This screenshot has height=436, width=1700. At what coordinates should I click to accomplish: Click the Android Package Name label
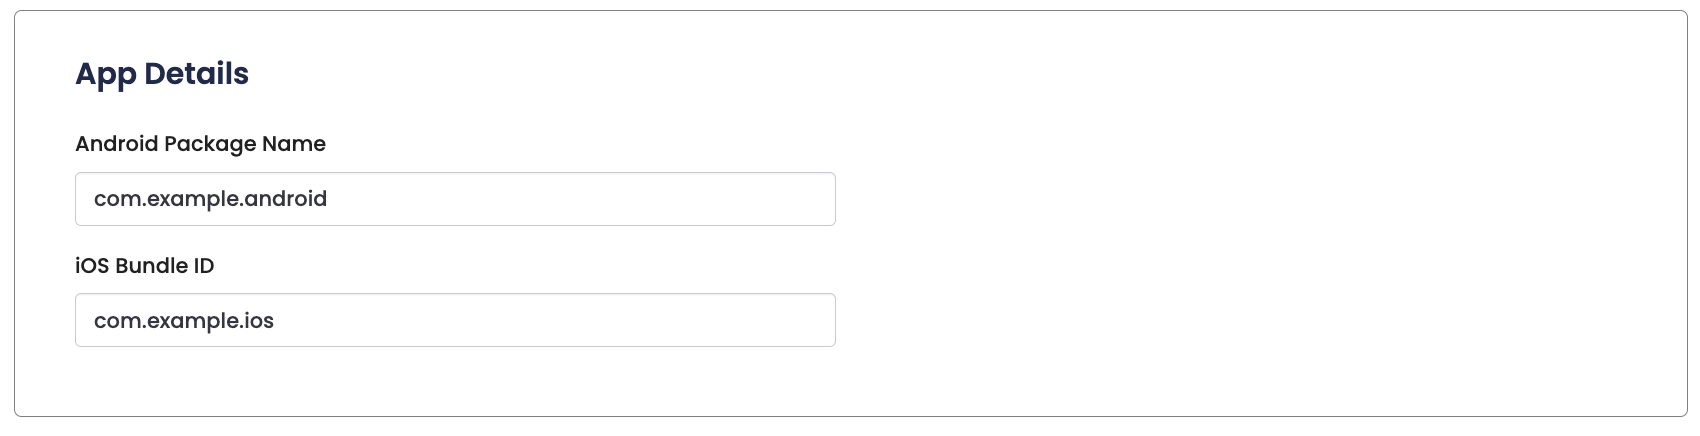[x=200, y=144]
